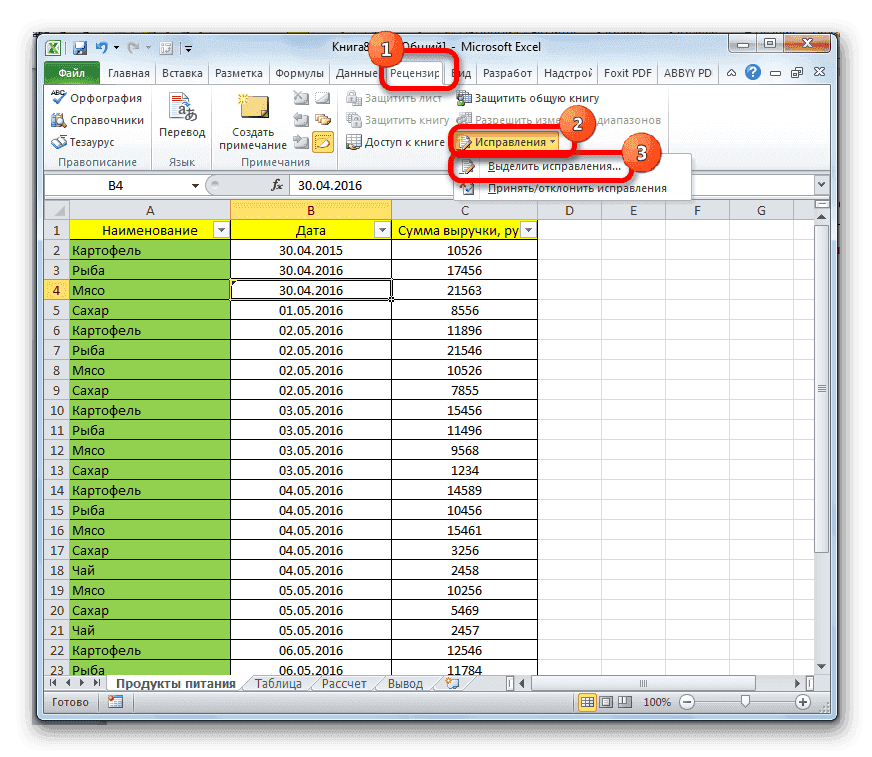Open Доступ к книге sharing settings
Screen dimensions: 872x757
[x=396, y=141]
